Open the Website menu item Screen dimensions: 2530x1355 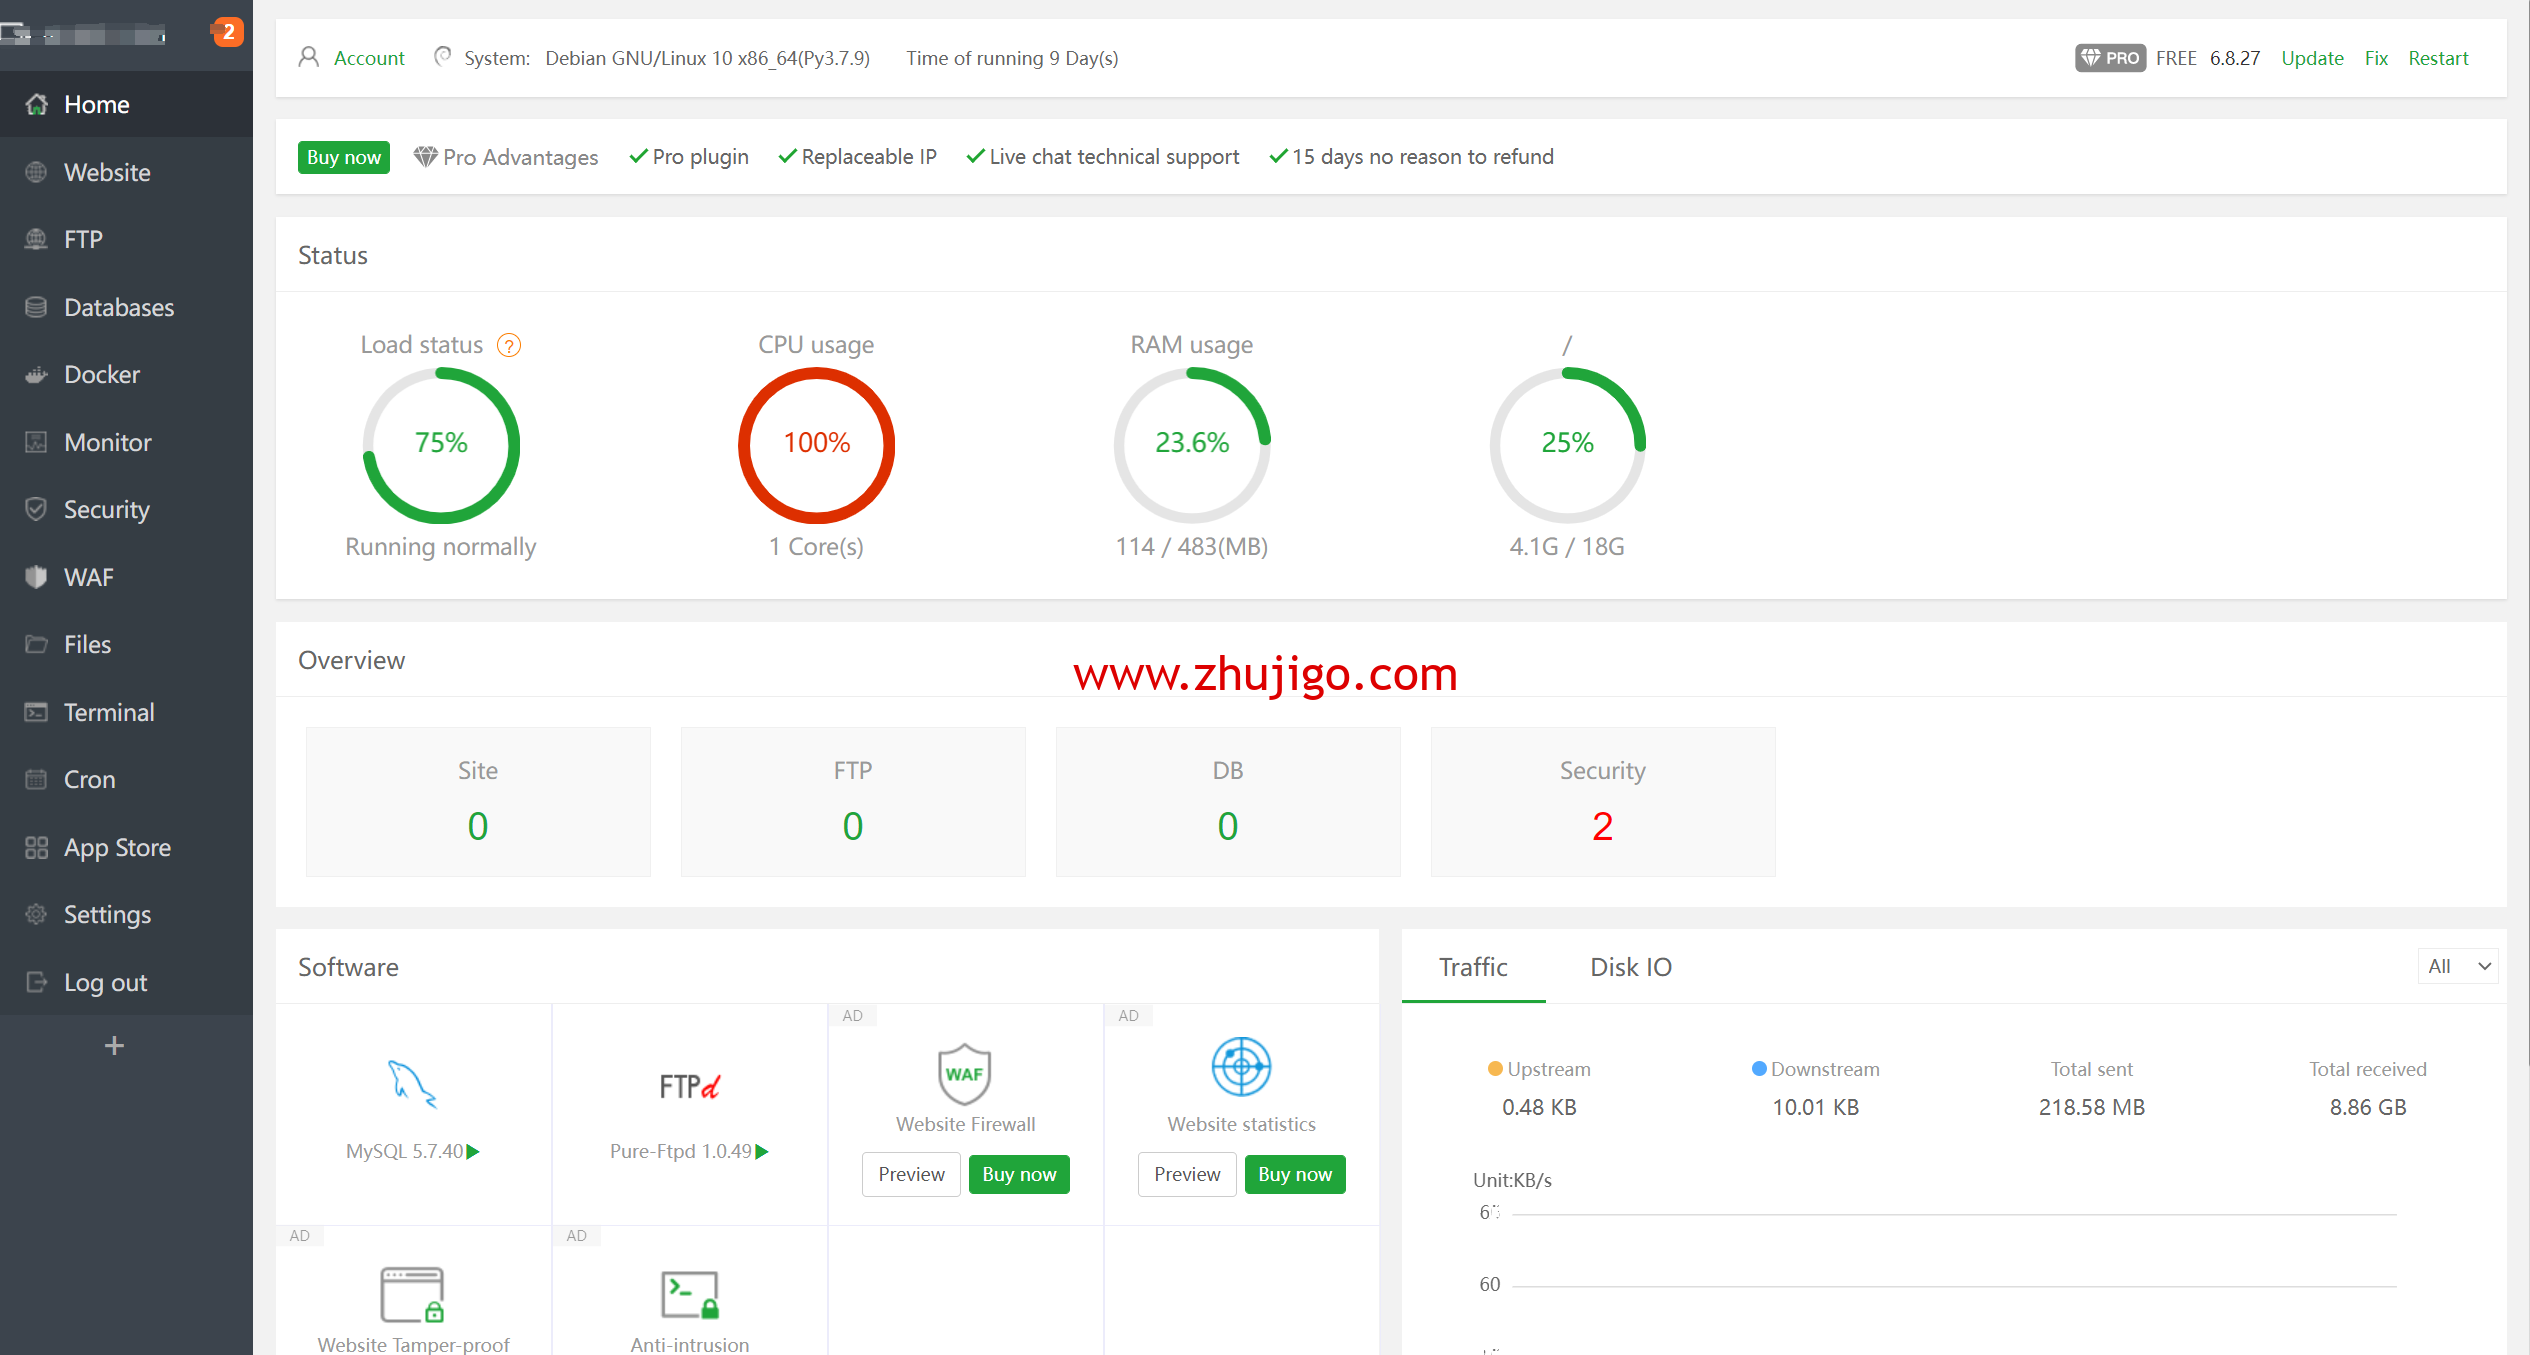pyautogui.click(x=126, y=172)
